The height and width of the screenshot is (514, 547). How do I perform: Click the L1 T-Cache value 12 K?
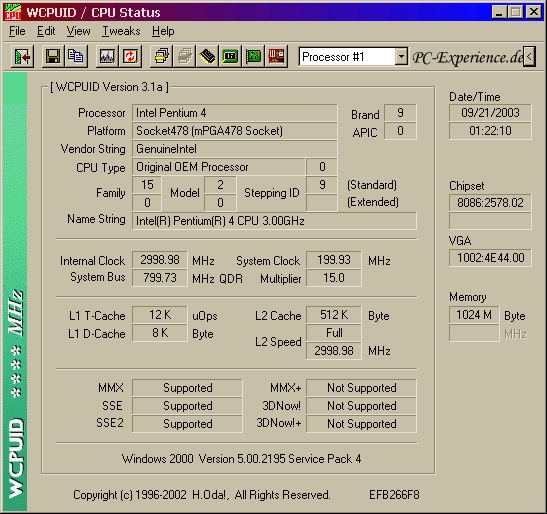pos(160,315)
